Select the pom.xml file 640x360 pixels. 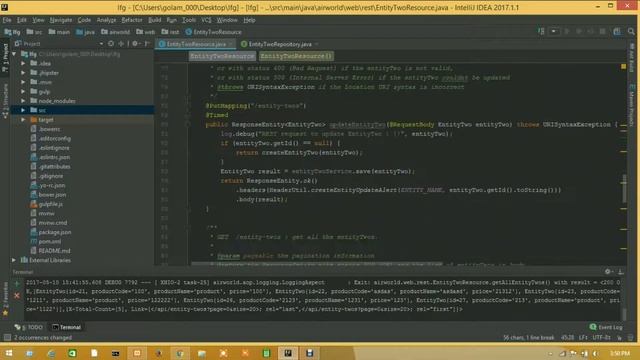click(50, 241)
